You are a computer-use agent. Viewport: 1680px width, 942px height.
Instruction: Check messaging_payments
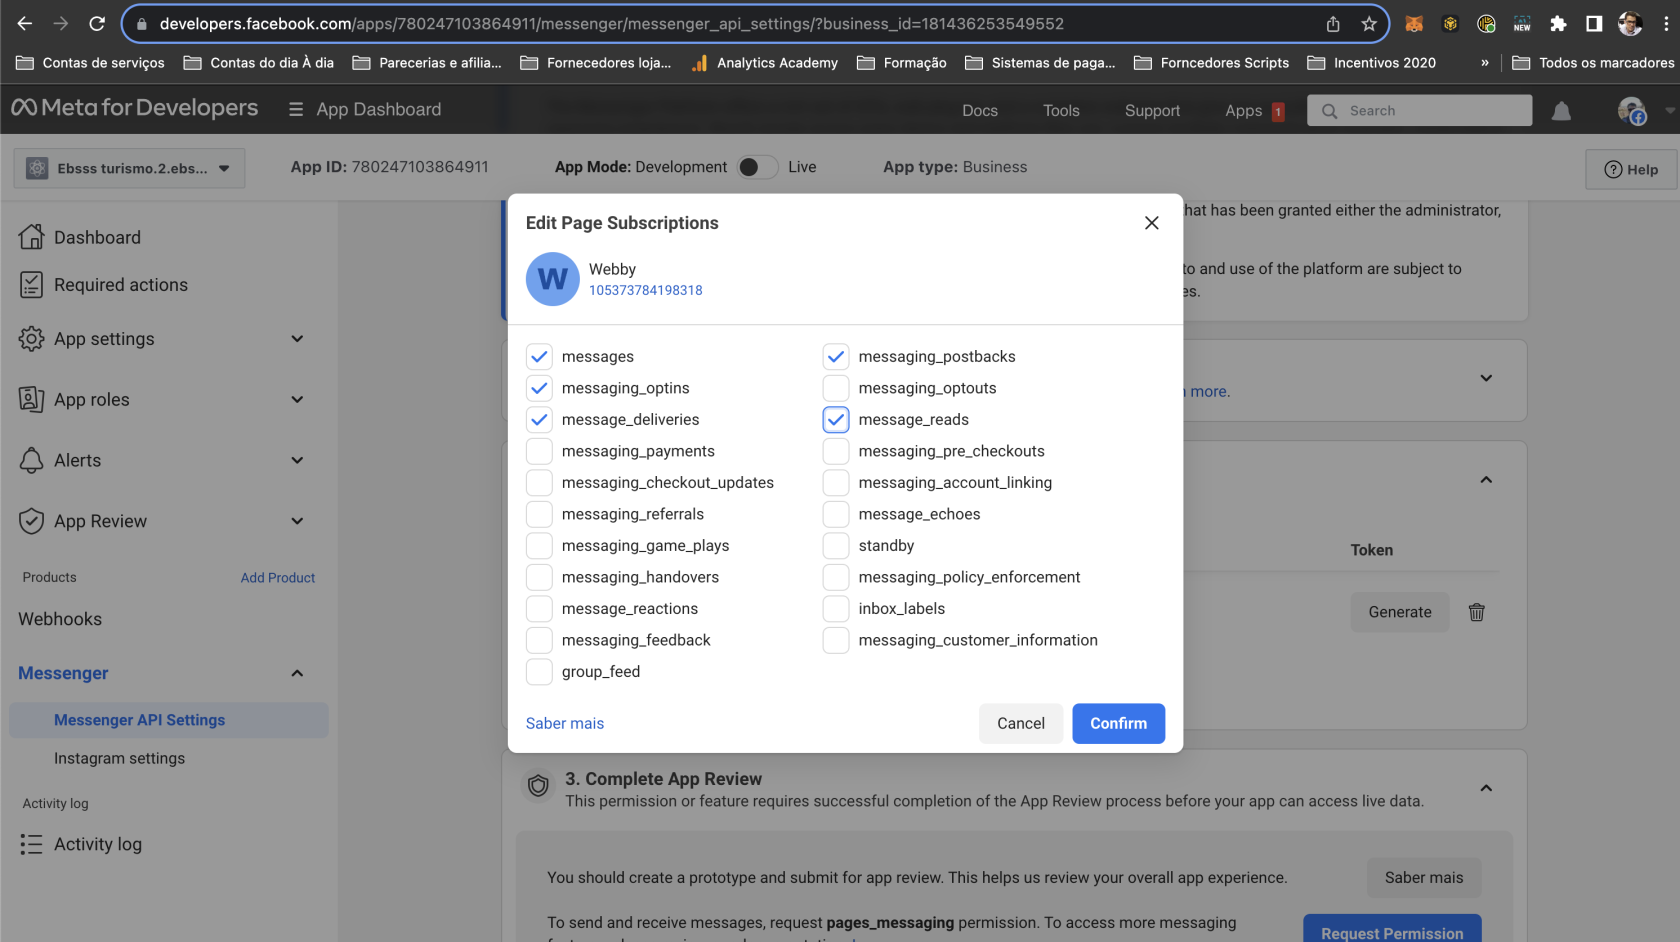pos(539,451)
